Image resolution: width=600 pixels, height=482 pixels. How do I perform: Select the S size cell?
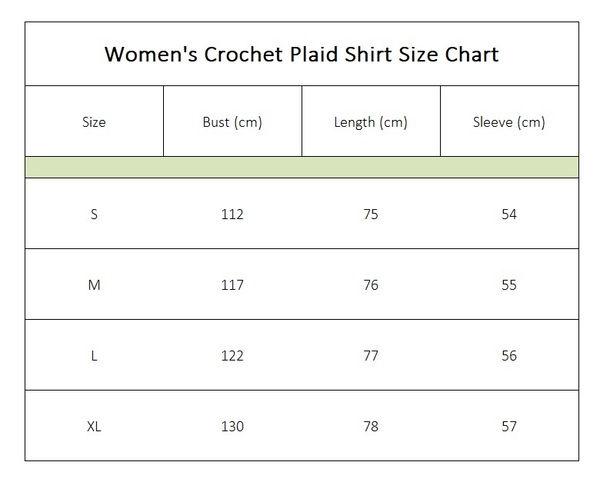click(x=94, y=214)
